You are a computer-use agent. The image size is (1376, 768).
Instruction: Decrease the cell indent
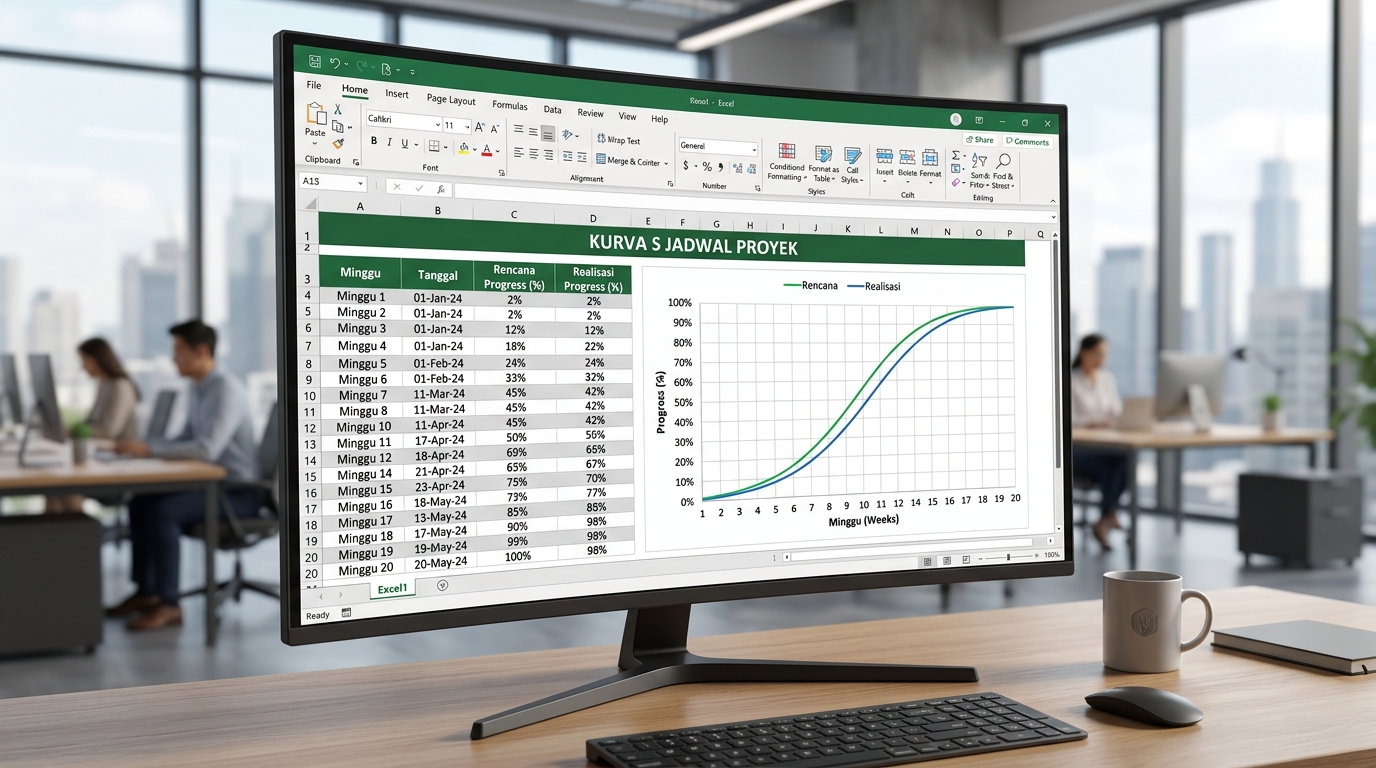point(567,156)
